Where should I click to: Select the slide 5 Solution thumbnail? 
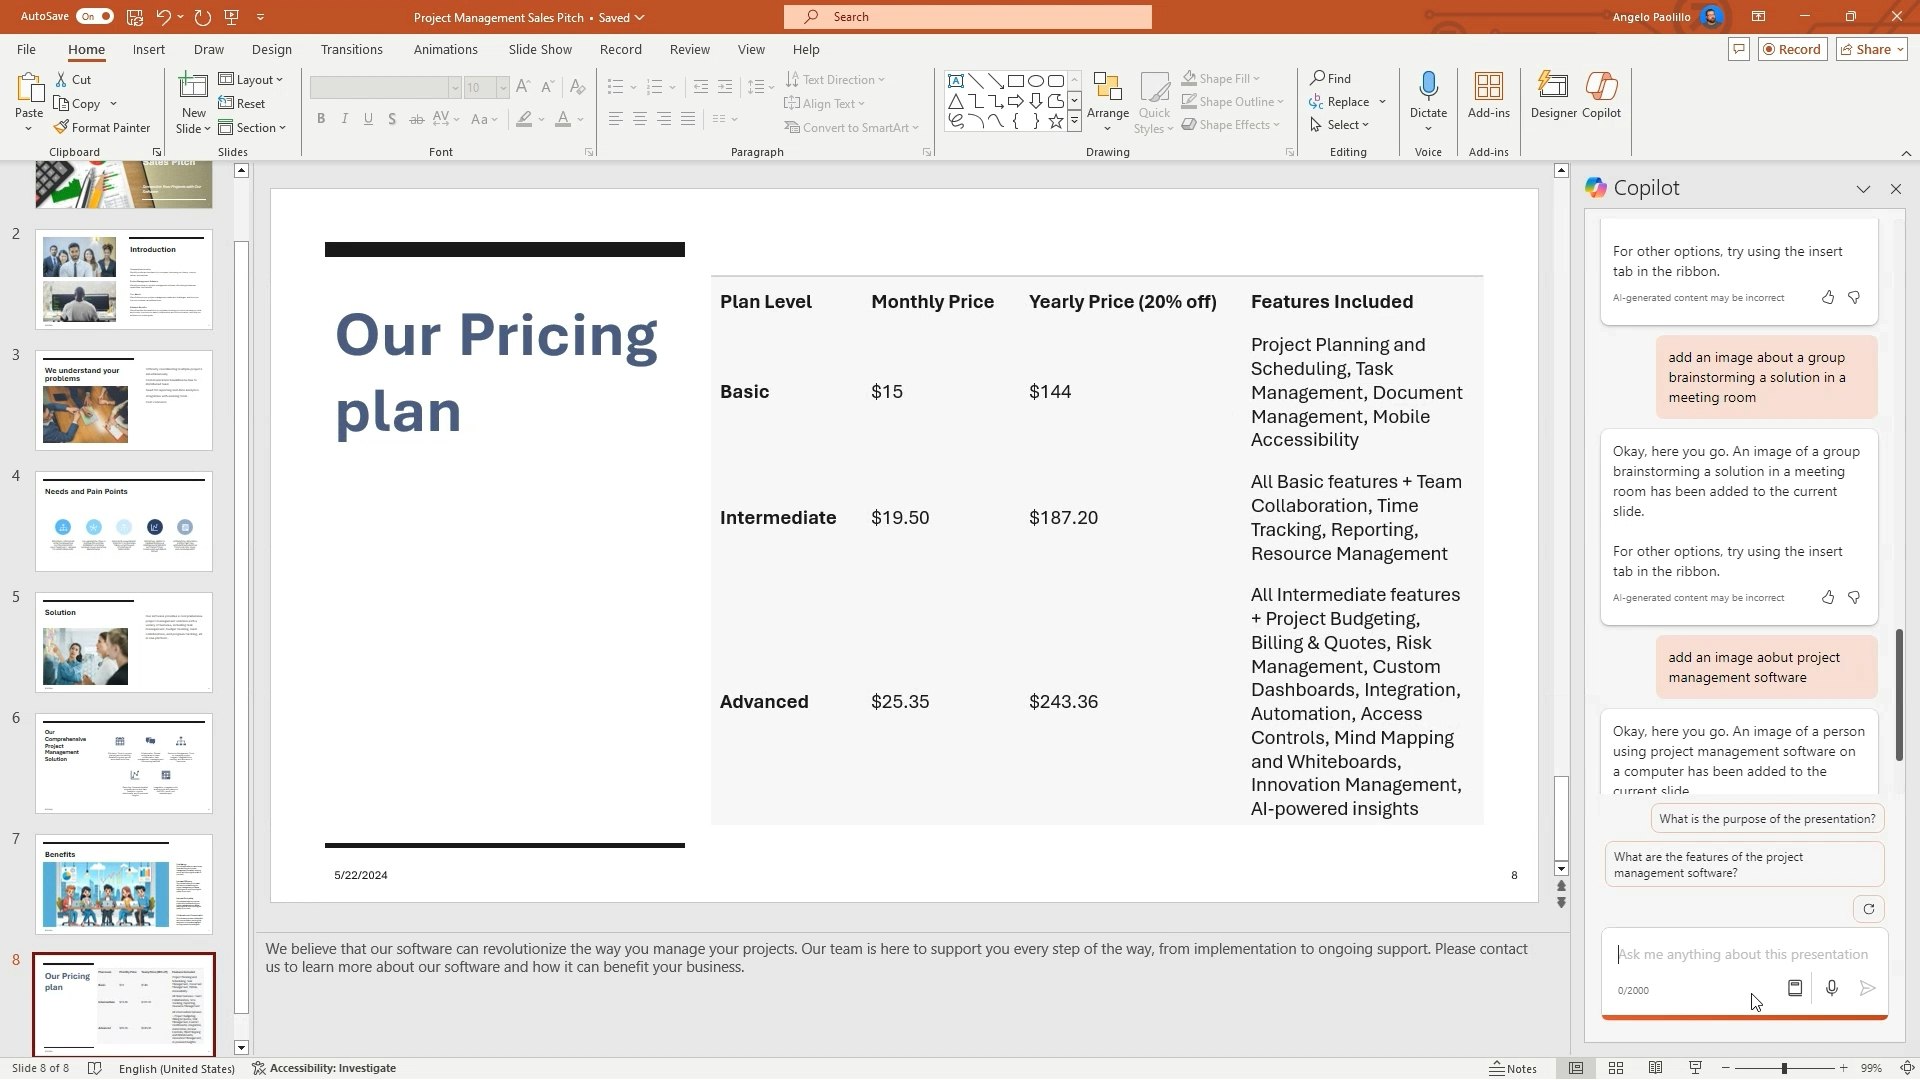tap(124, 642)
